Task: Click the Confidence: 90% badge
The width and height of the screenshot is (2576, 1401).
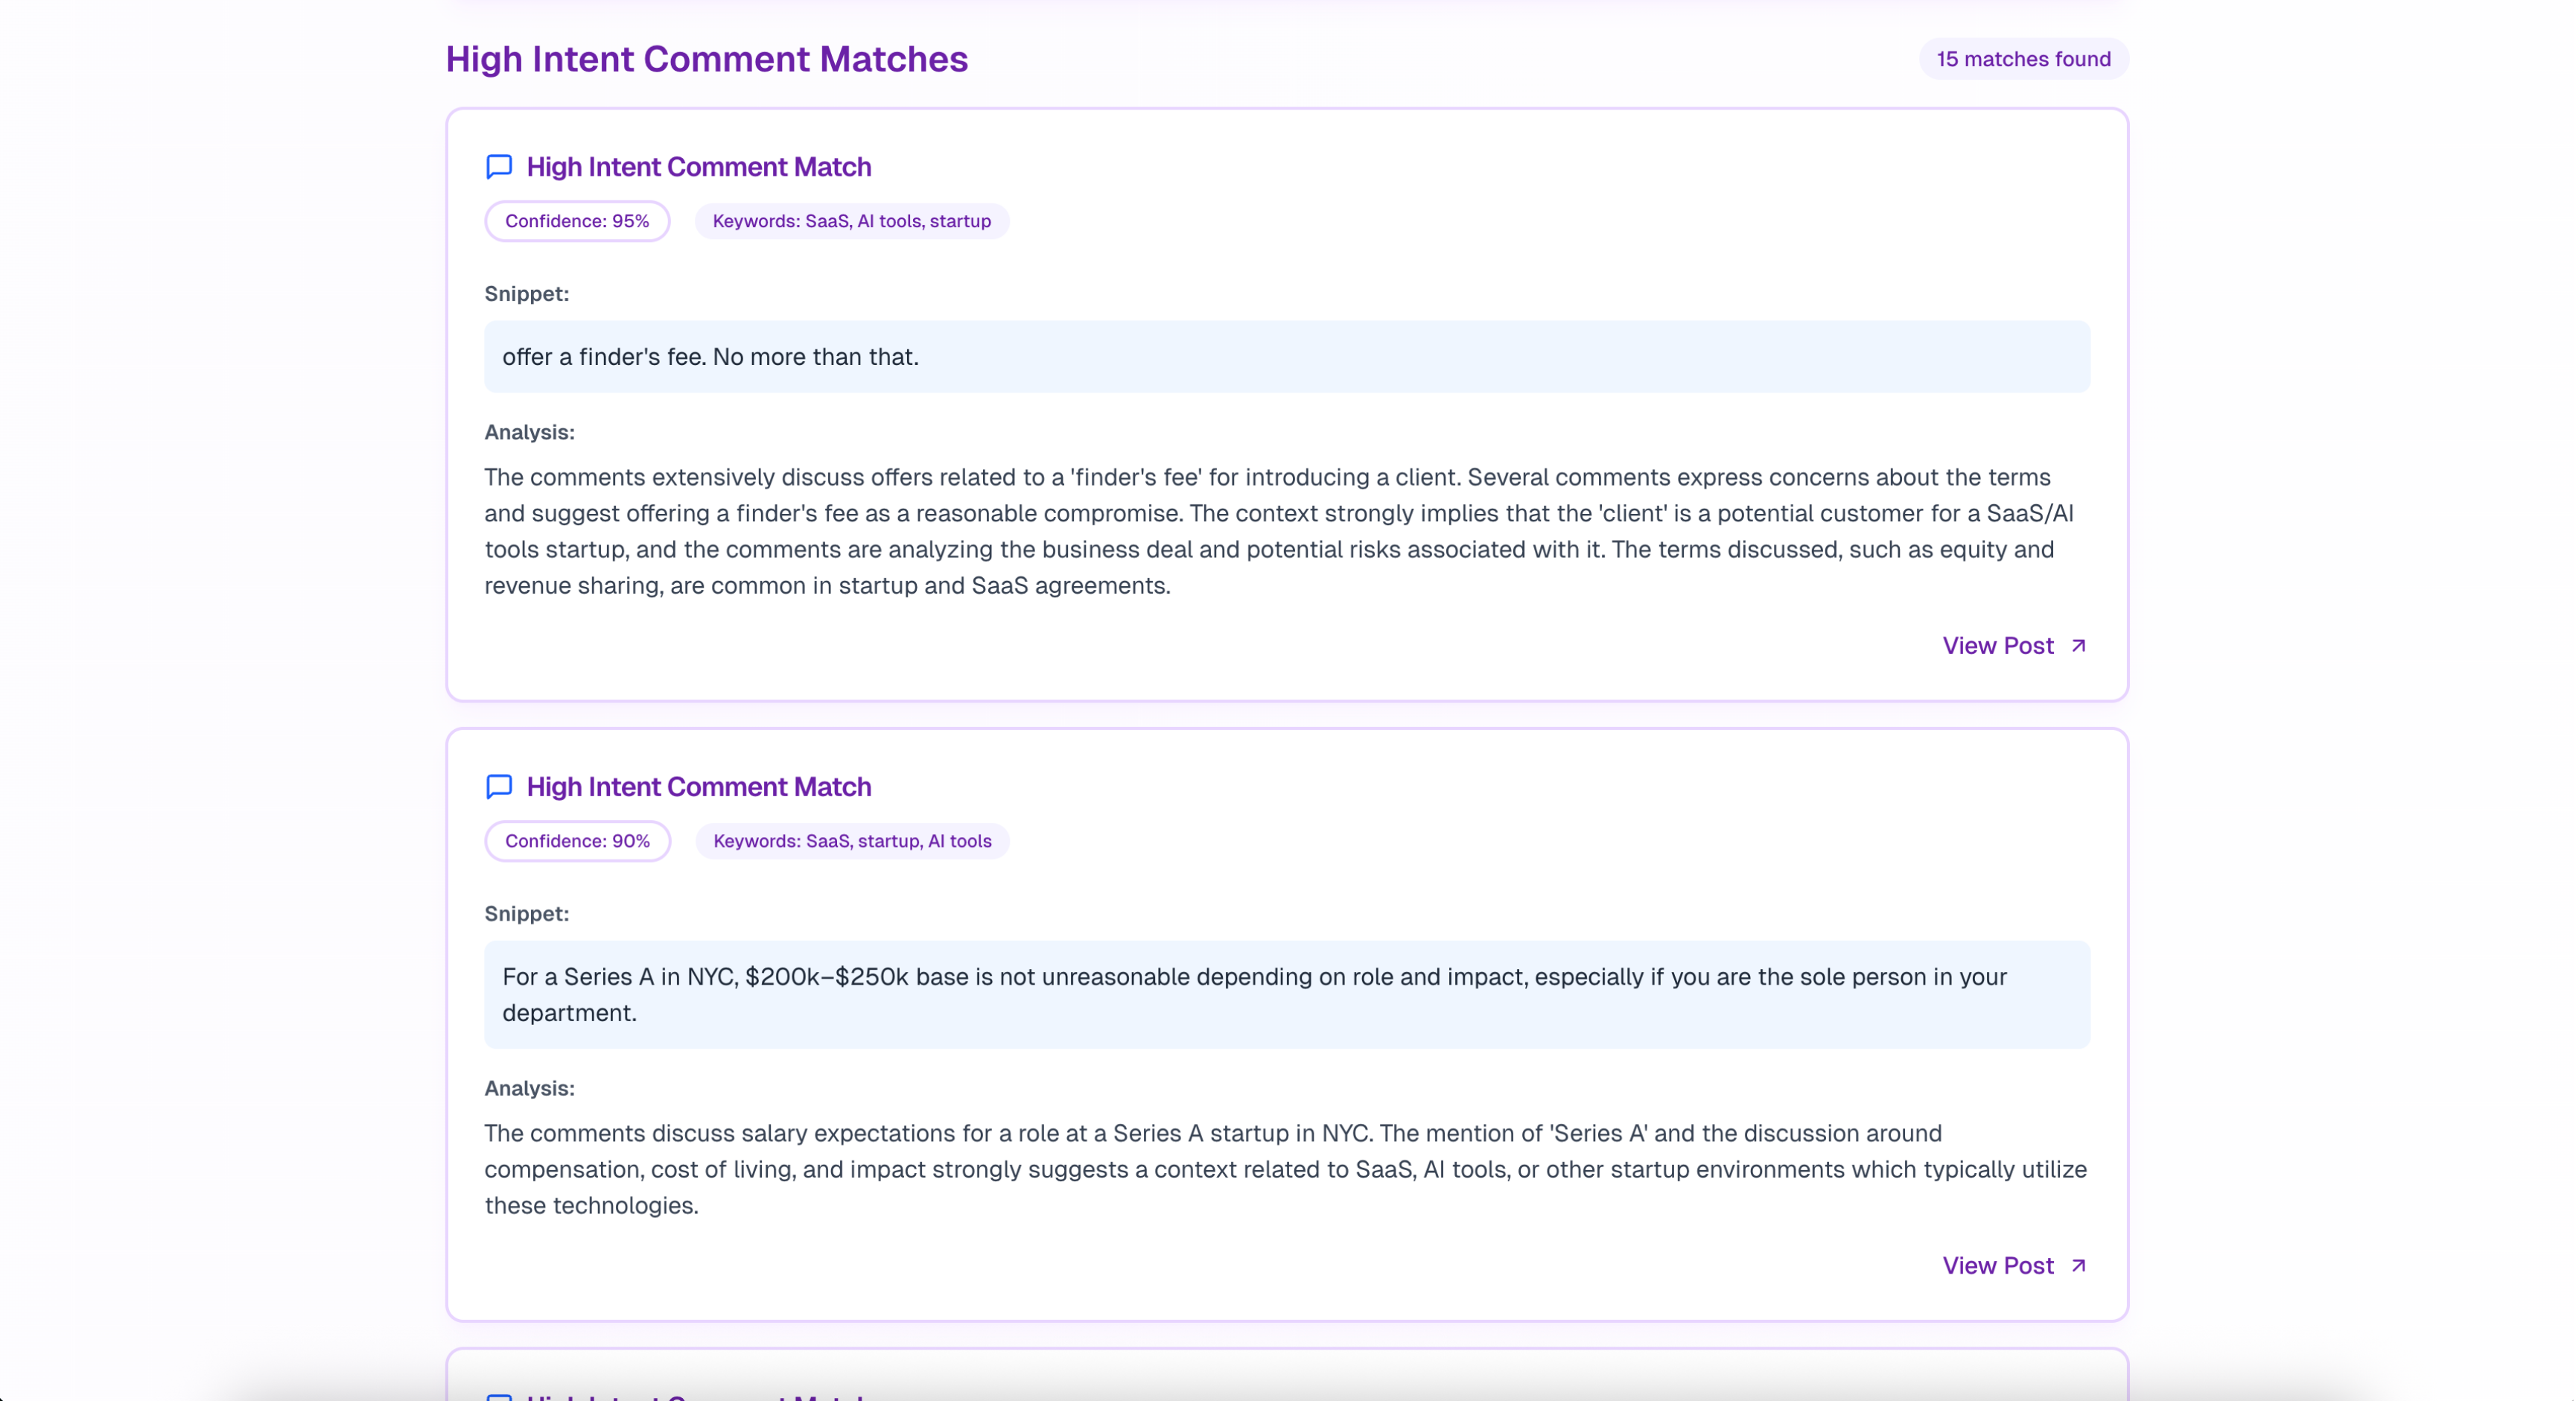Action: click(577, 841)
